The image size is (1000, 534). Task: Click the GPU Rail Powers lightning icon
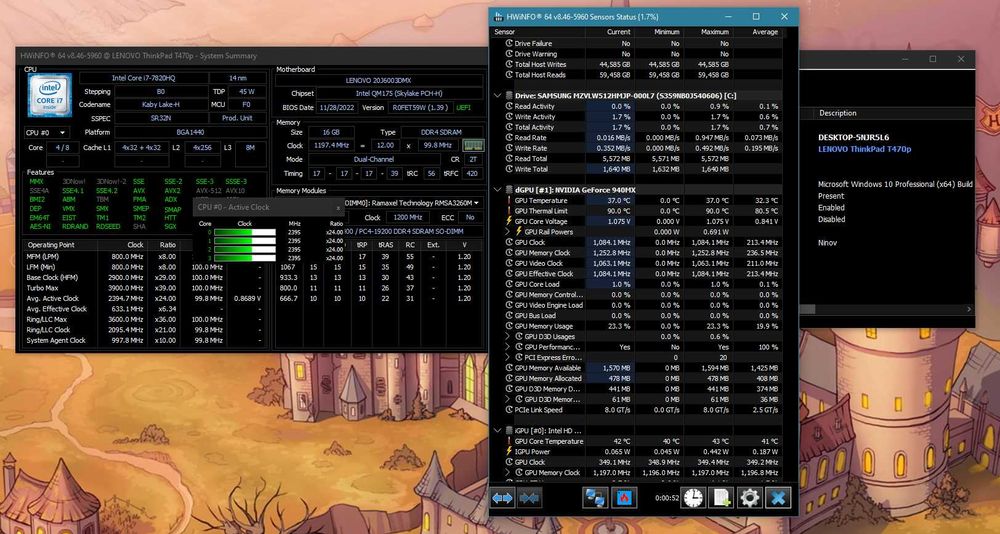click(x=518, y=232)
